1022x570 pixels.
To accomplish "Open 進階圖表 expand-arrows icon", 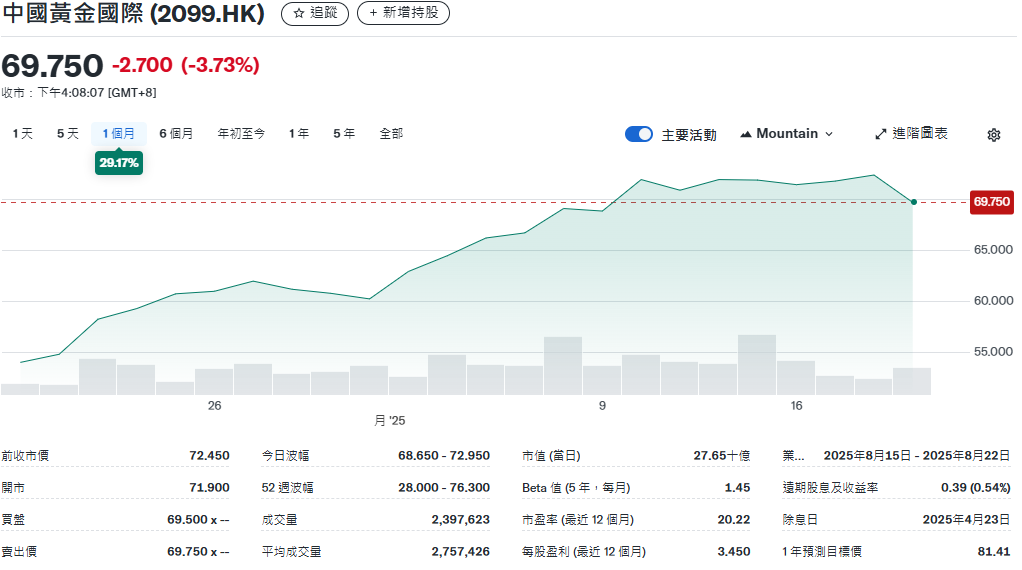I will tap(881, 134).
